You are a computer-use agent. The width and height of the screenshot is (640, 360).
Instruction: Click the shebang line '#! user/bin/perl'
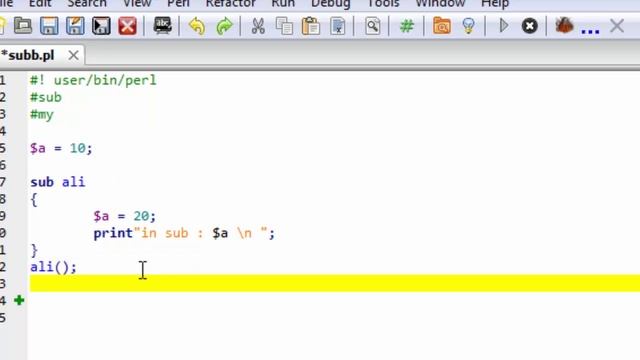(93, 80)
